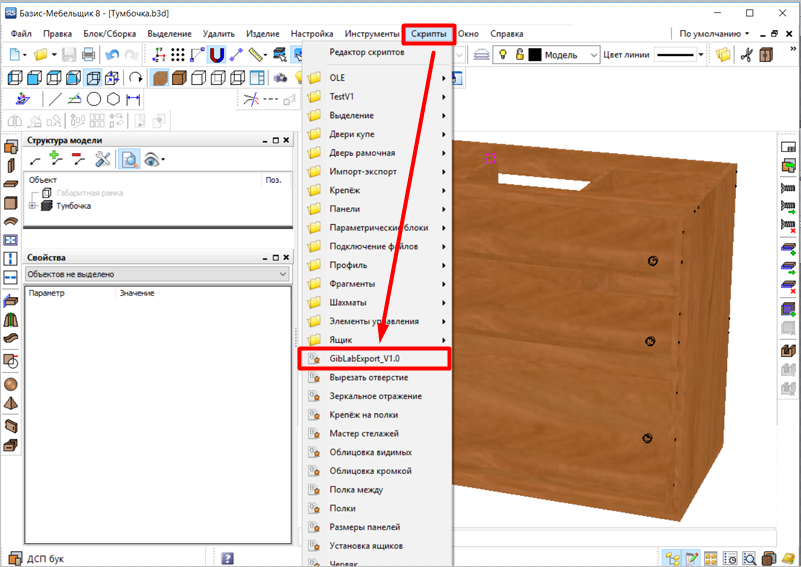Click the Print icon in the toolbar
Screen dimensions: 801x567
pos(88,54)
